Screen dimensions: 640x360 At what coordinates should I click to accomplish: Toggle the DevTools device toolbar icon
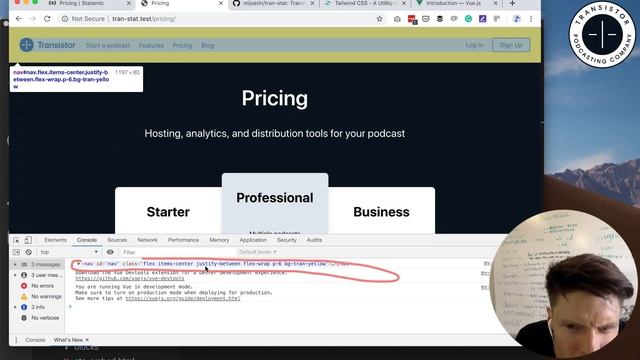point(28,240)
